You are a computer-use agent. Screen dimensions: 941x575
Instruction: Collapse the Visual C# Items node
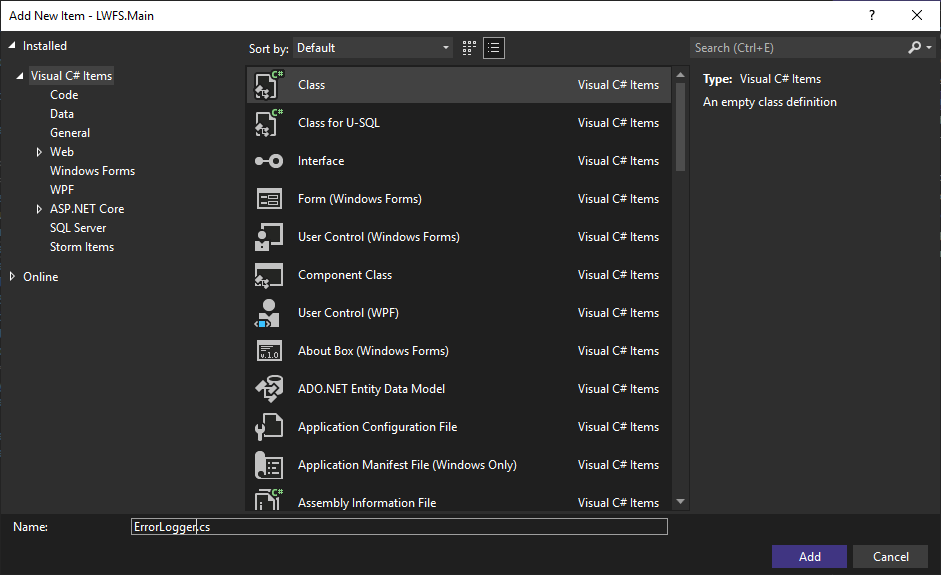[20, 76]
